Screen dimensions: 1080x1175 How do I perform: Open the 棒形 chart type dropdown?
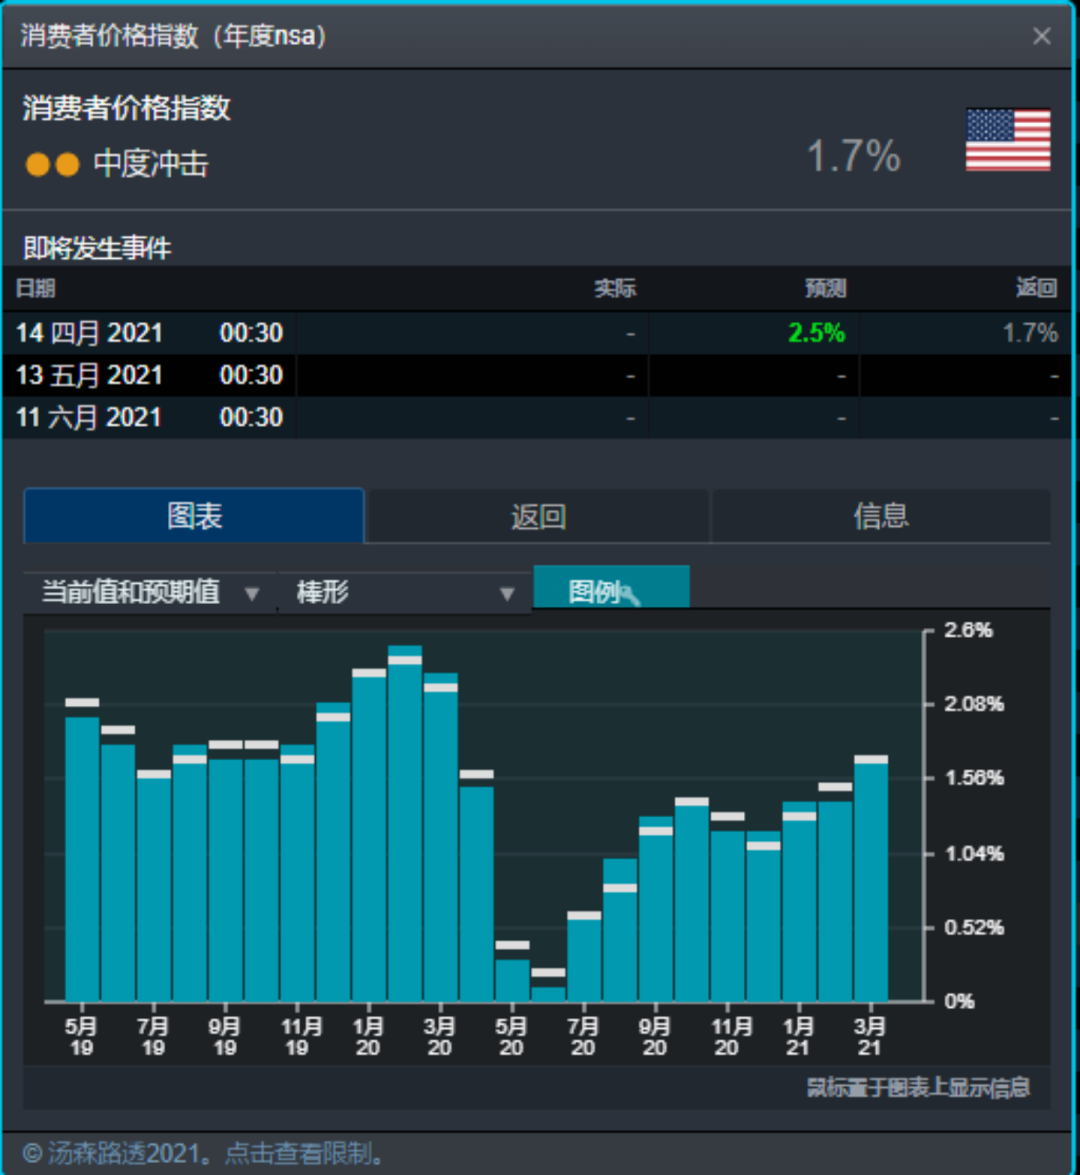pyautogui.click(x=405, y=592)
